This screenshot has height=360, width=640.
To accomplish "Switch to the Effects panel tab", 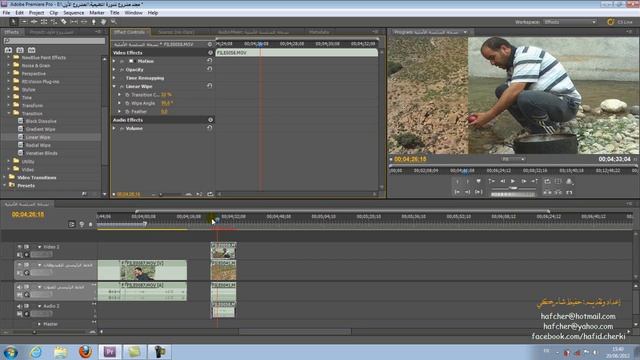I will click(11, 32).
